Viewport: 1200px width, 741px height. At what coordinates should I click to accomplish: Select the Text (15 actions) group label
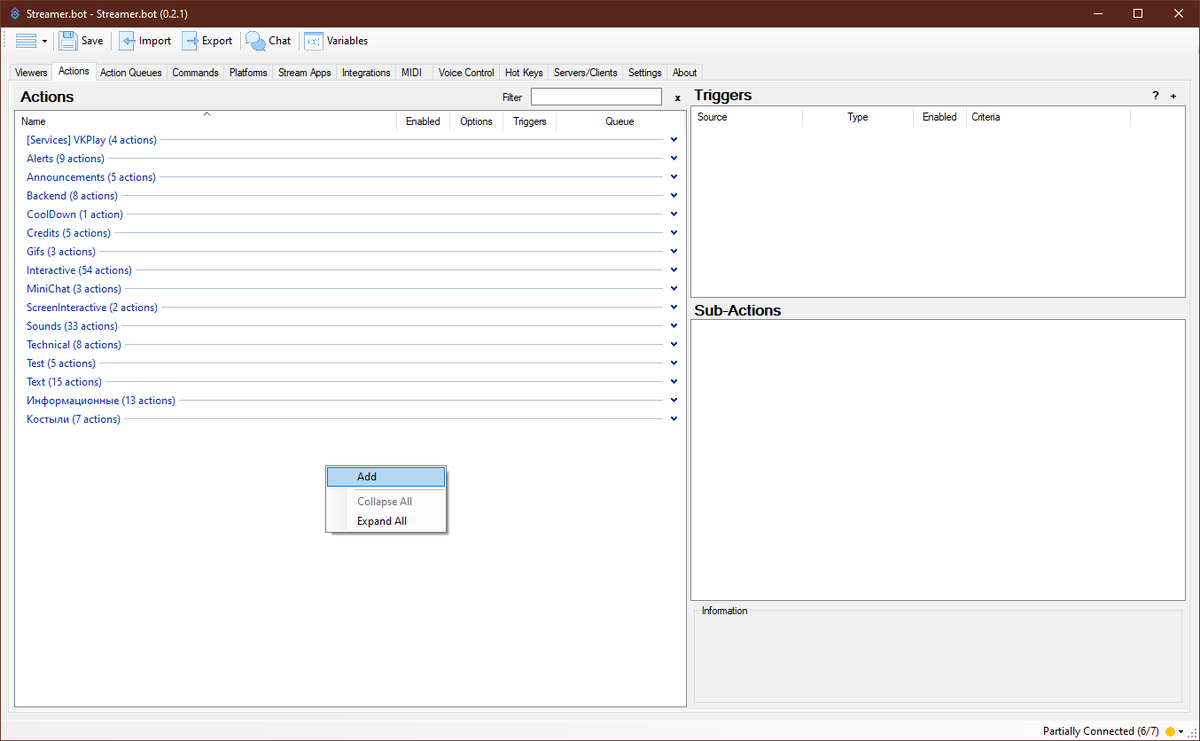[64, 382]
